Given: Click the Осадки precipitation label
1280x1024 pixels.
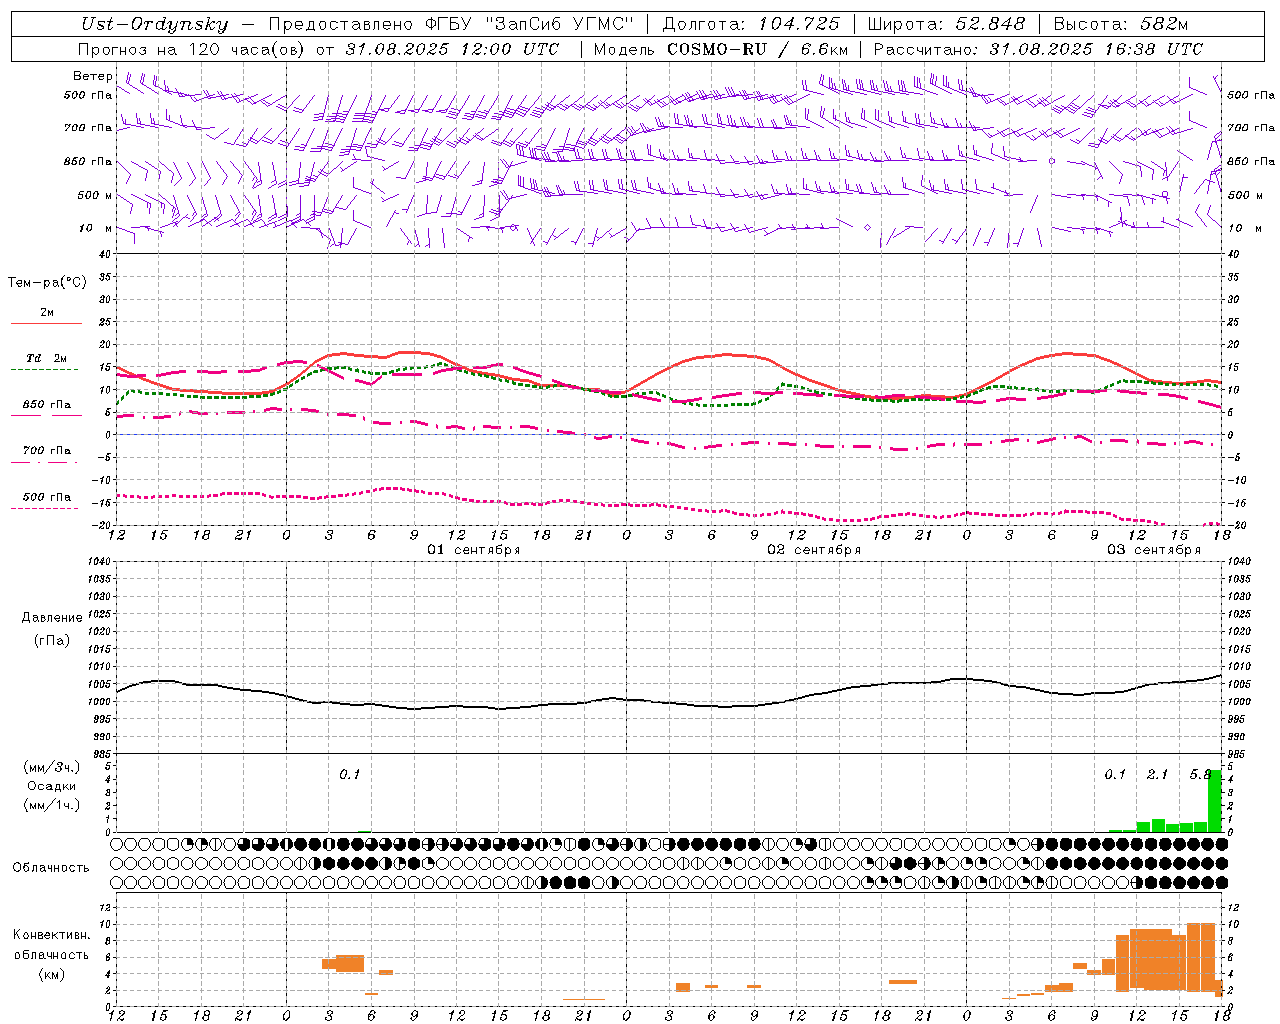Looking at the screenshot, I should click(52, 786).
